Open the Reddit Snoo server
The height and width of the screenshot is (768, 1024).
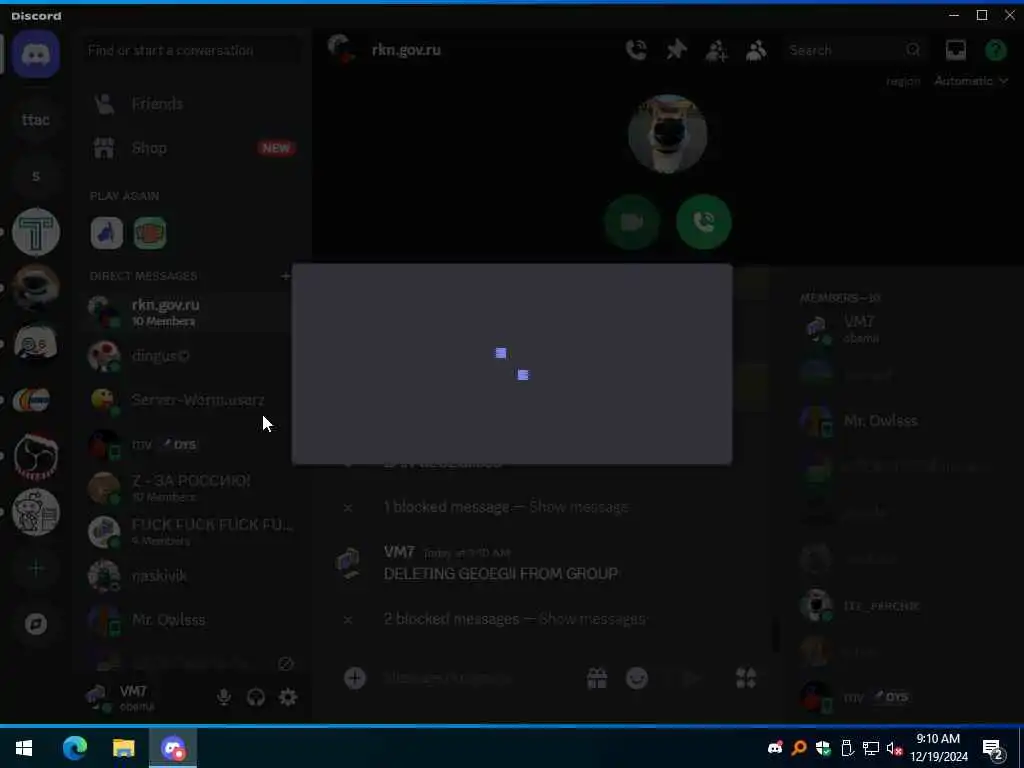point(36,512)
